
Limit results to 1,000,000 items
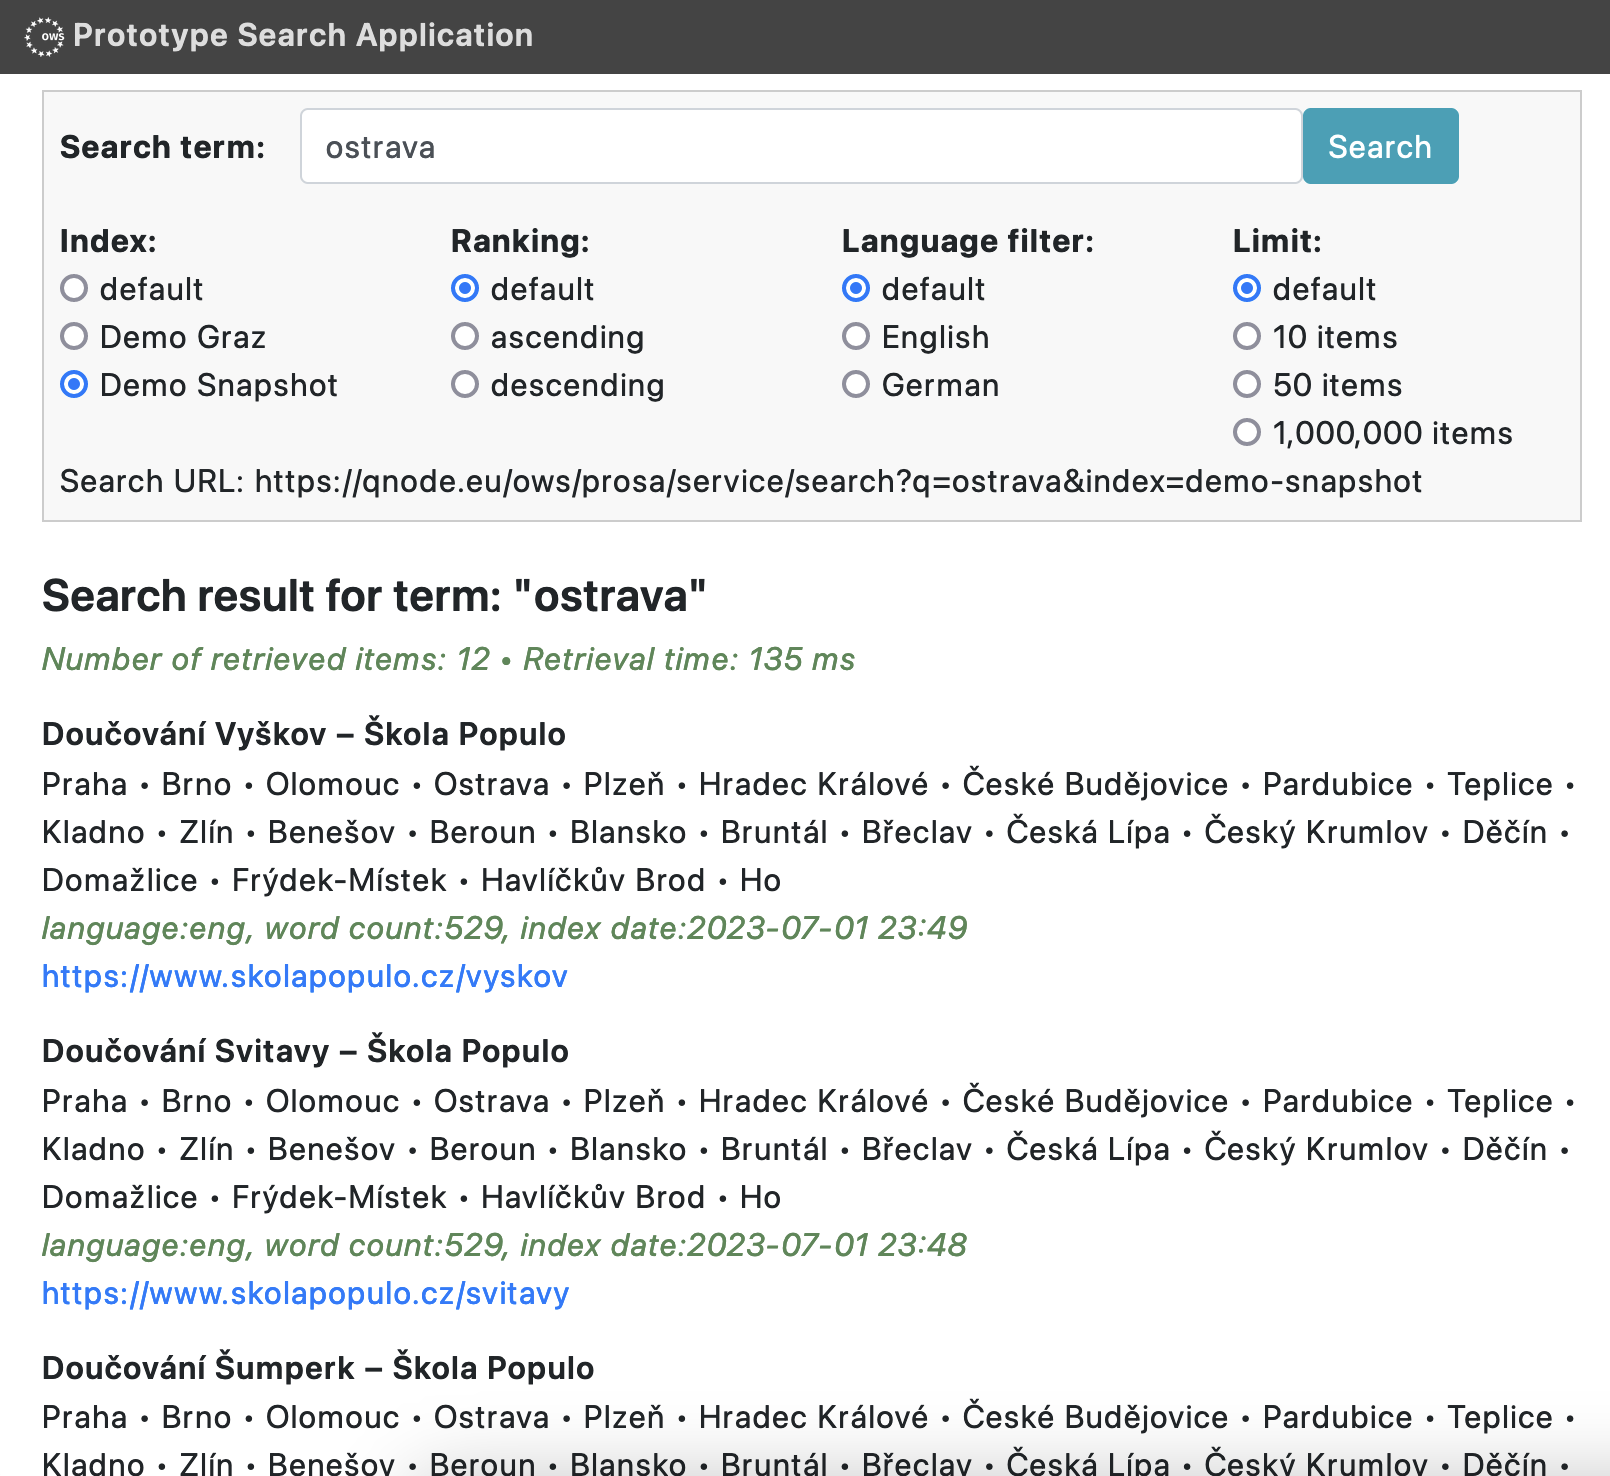click(1247, 433)
